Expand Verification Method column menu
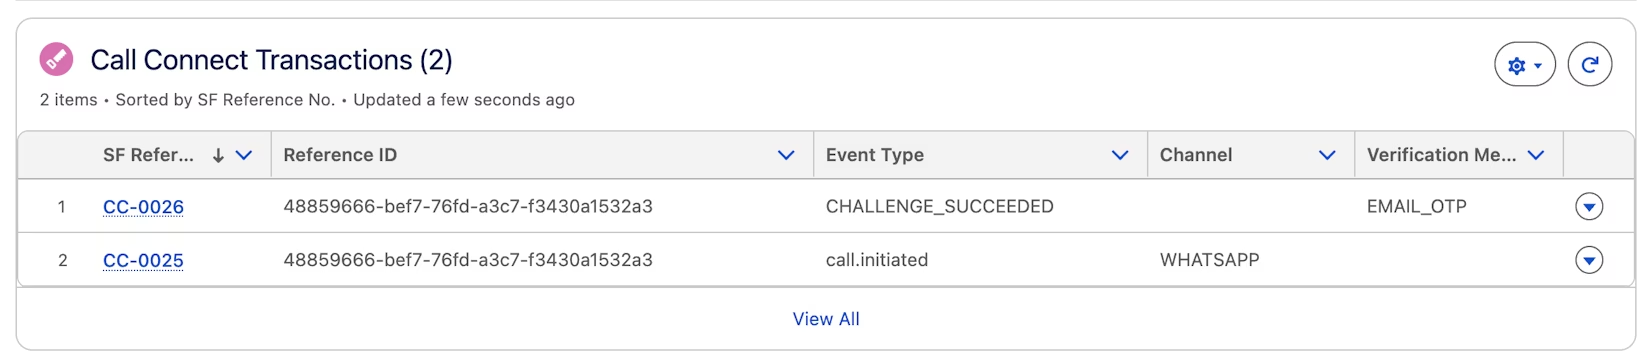Viewport: 1650px width, 362px height. pos(1536,155)
